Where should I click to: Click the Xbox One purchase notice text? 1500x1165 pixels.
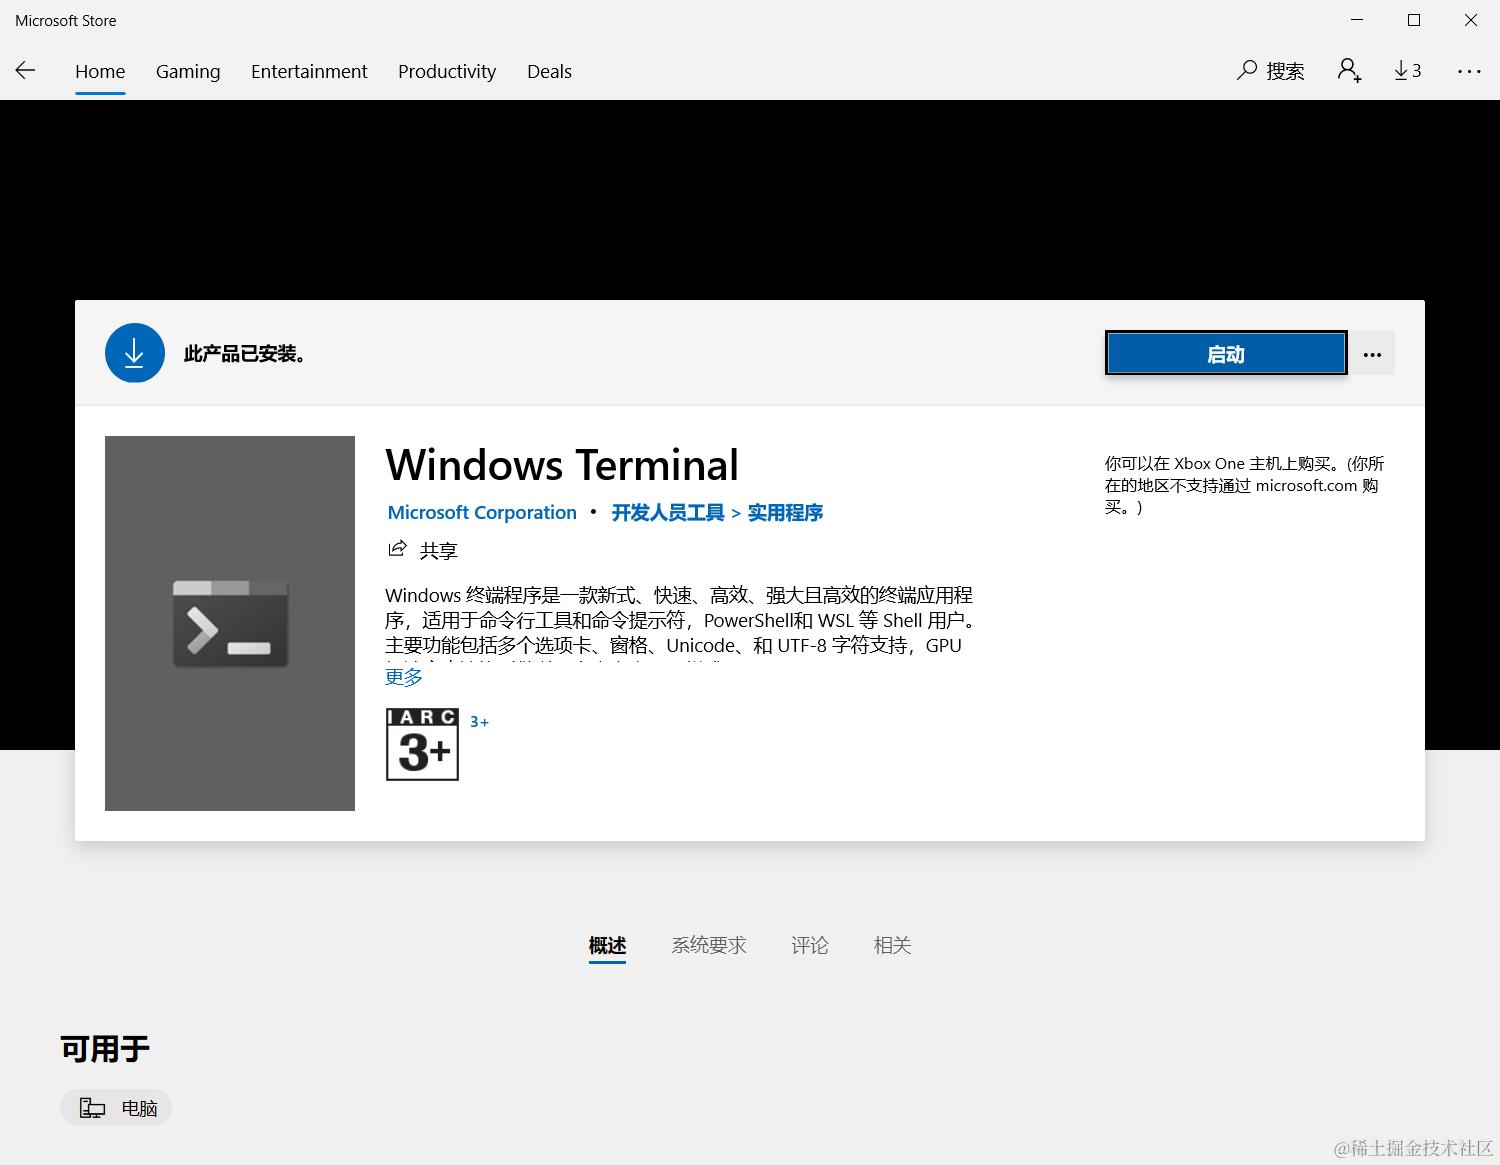pos(1245,485)
